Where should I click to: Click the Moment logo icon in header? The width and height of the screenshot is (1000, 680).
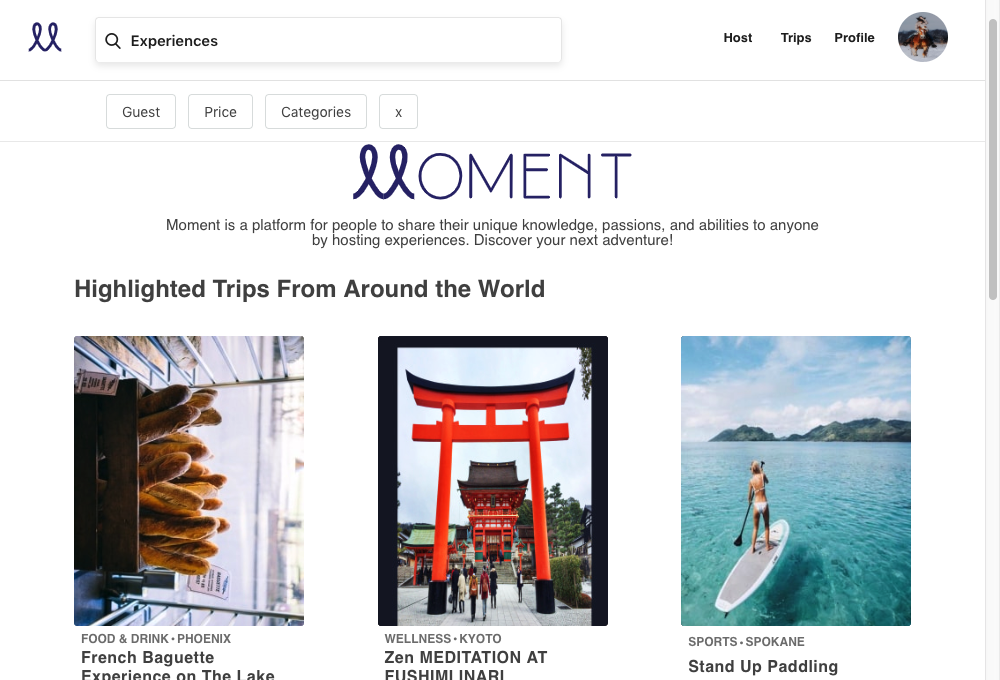[x=45, y=38]
